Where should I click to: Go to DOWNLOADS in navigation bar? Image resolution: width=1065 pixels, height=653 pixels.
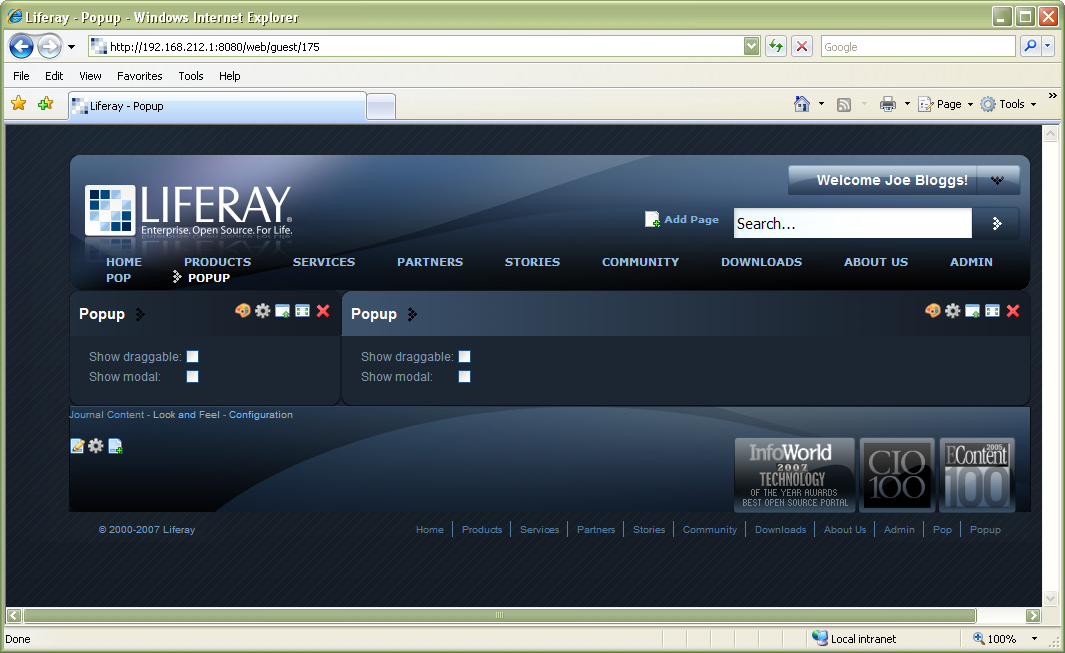761,262
